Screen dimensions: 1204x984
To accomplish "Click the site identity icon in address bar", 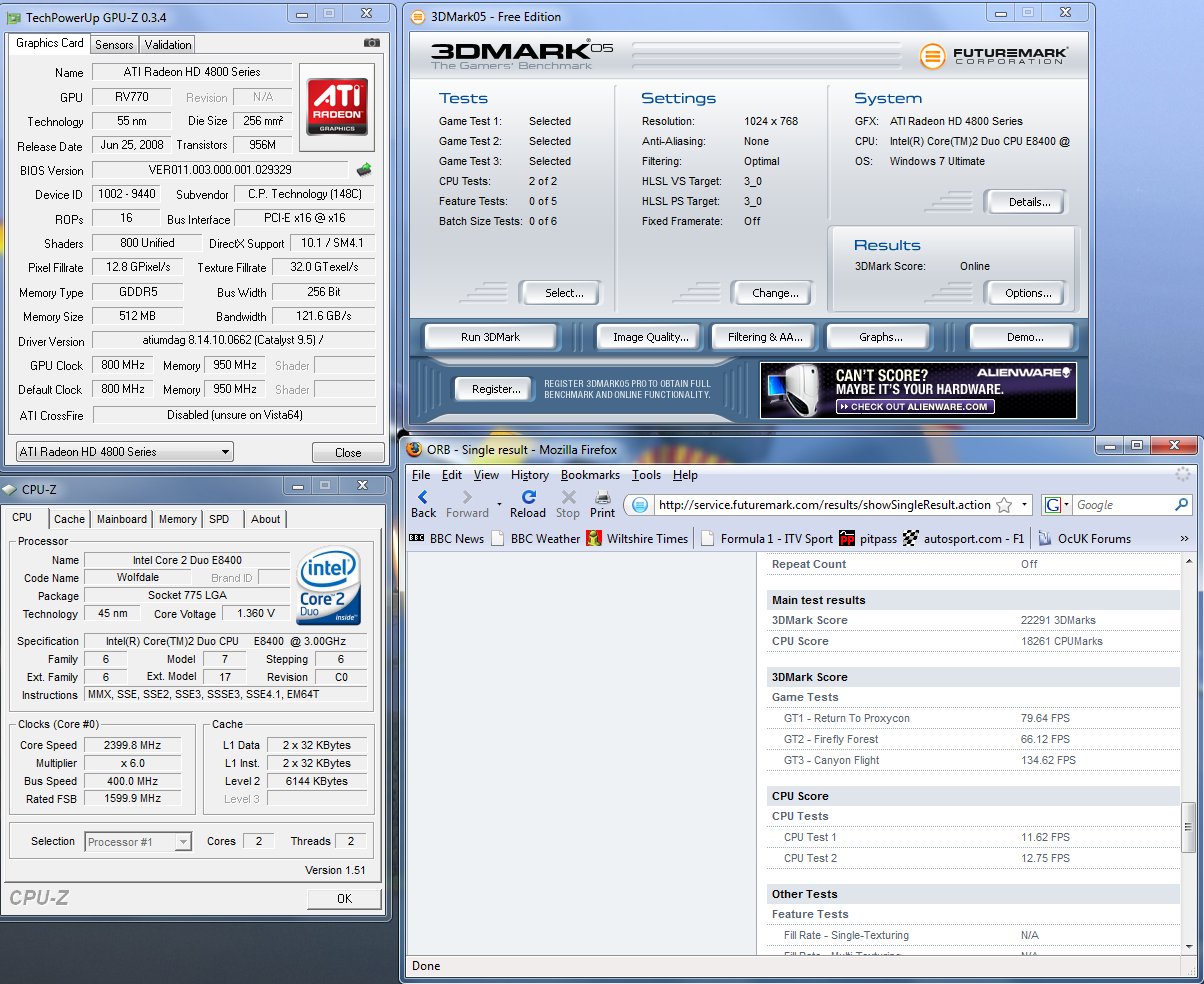I will click(x=641, y=505).
